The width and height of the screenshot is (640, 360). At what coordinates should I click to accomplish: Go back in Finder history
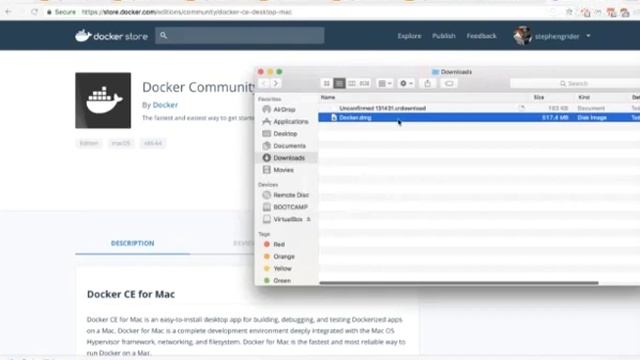pyautogui.click(x=264, y=84)
